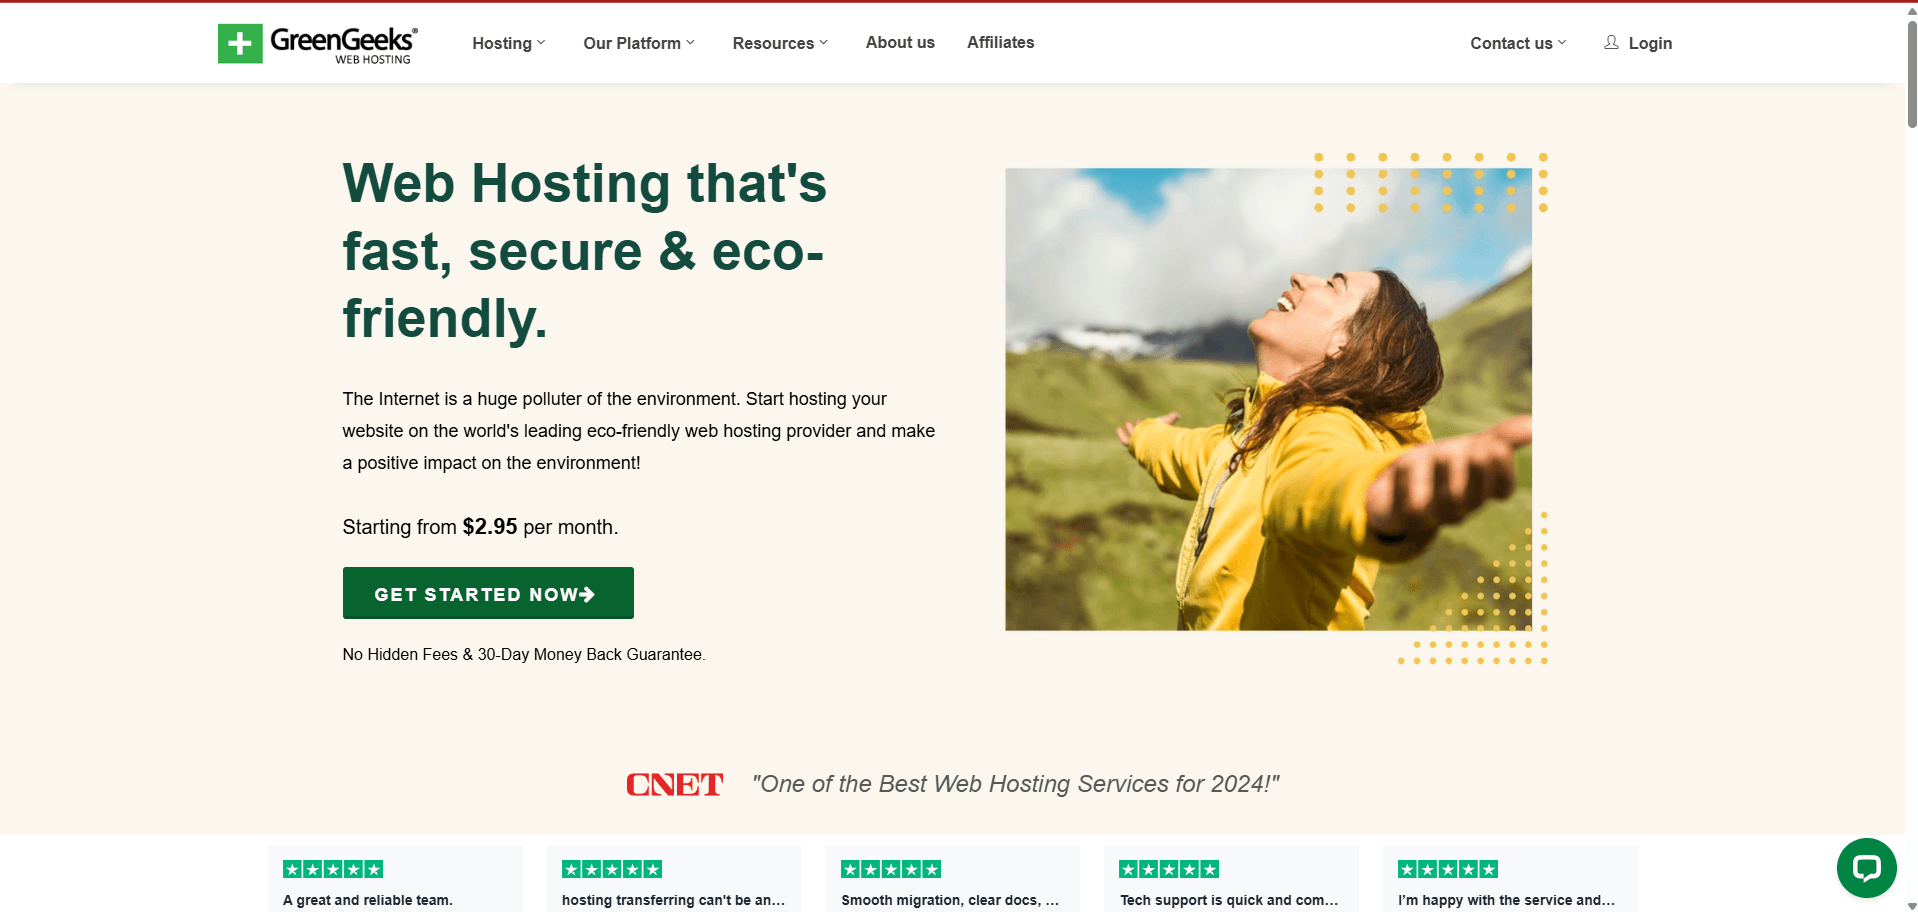Go to the About us page
Image resolution: width=1918 pixels, height=912 pixels.
[x=900, y=42]
